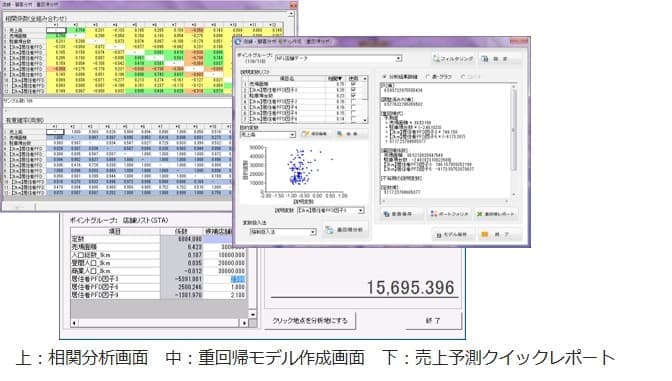The height and width of the screenshot is (381, 672).
Task: Enable the fourth variable's use checkbox
Action: click(353, 101)
